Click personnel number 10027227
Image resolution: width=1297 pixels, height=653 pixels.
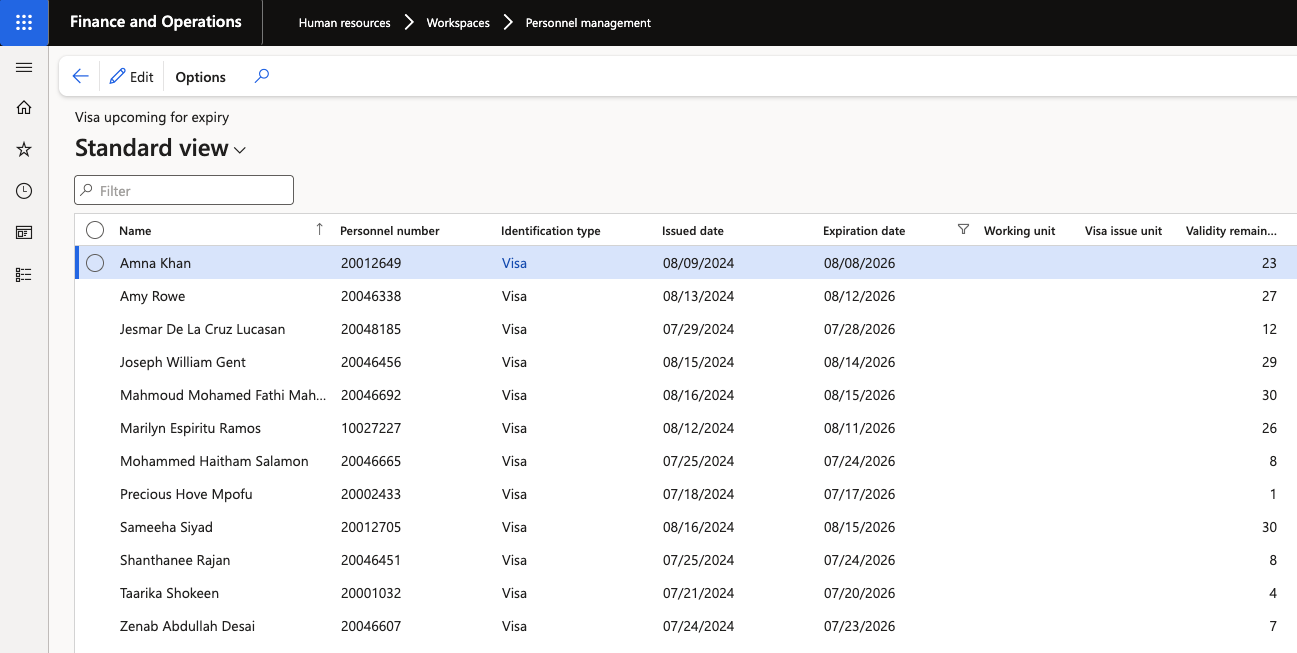pos(371,428)
